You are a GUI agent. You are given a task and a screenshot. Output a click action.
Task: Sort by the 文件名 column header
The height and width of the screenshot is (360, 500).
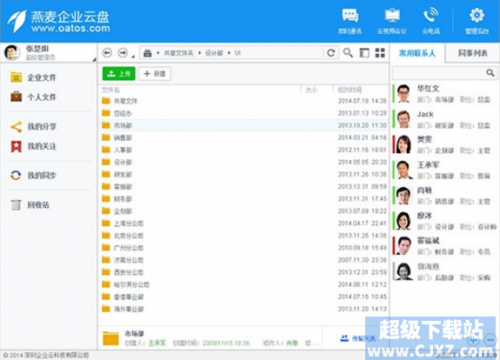click(111, 90)
